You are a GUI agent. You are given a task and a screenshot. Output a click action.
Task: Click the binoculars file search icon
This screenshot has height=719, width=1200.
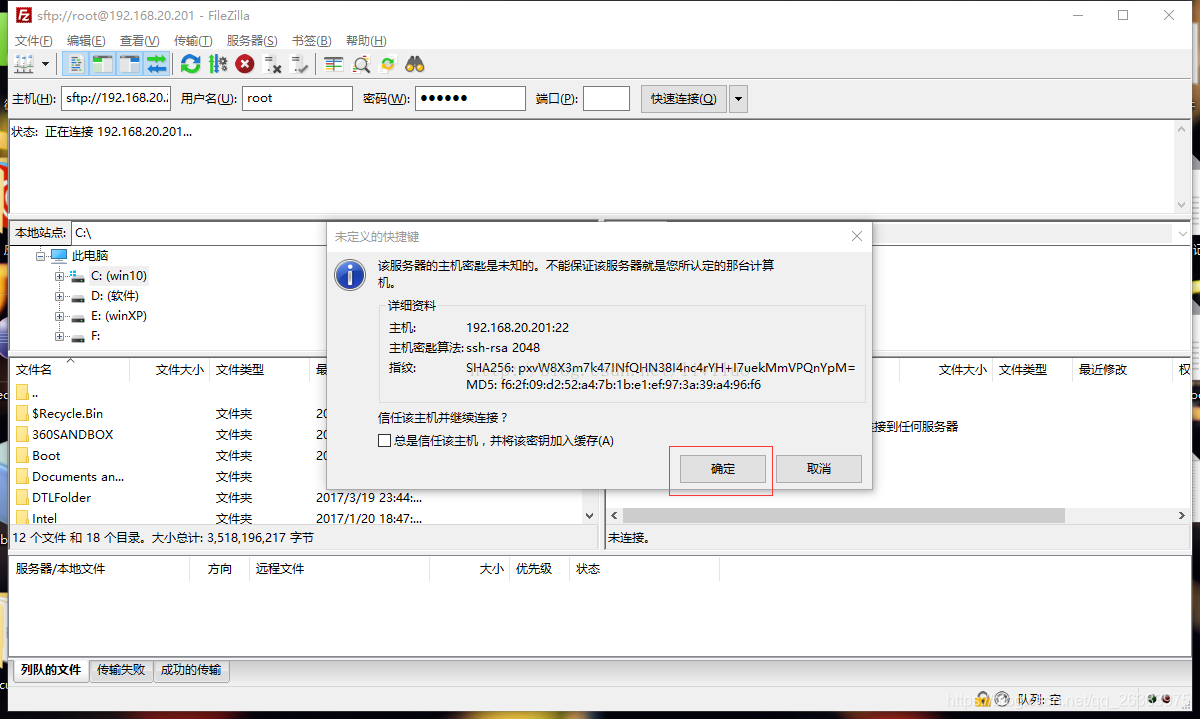415,64
